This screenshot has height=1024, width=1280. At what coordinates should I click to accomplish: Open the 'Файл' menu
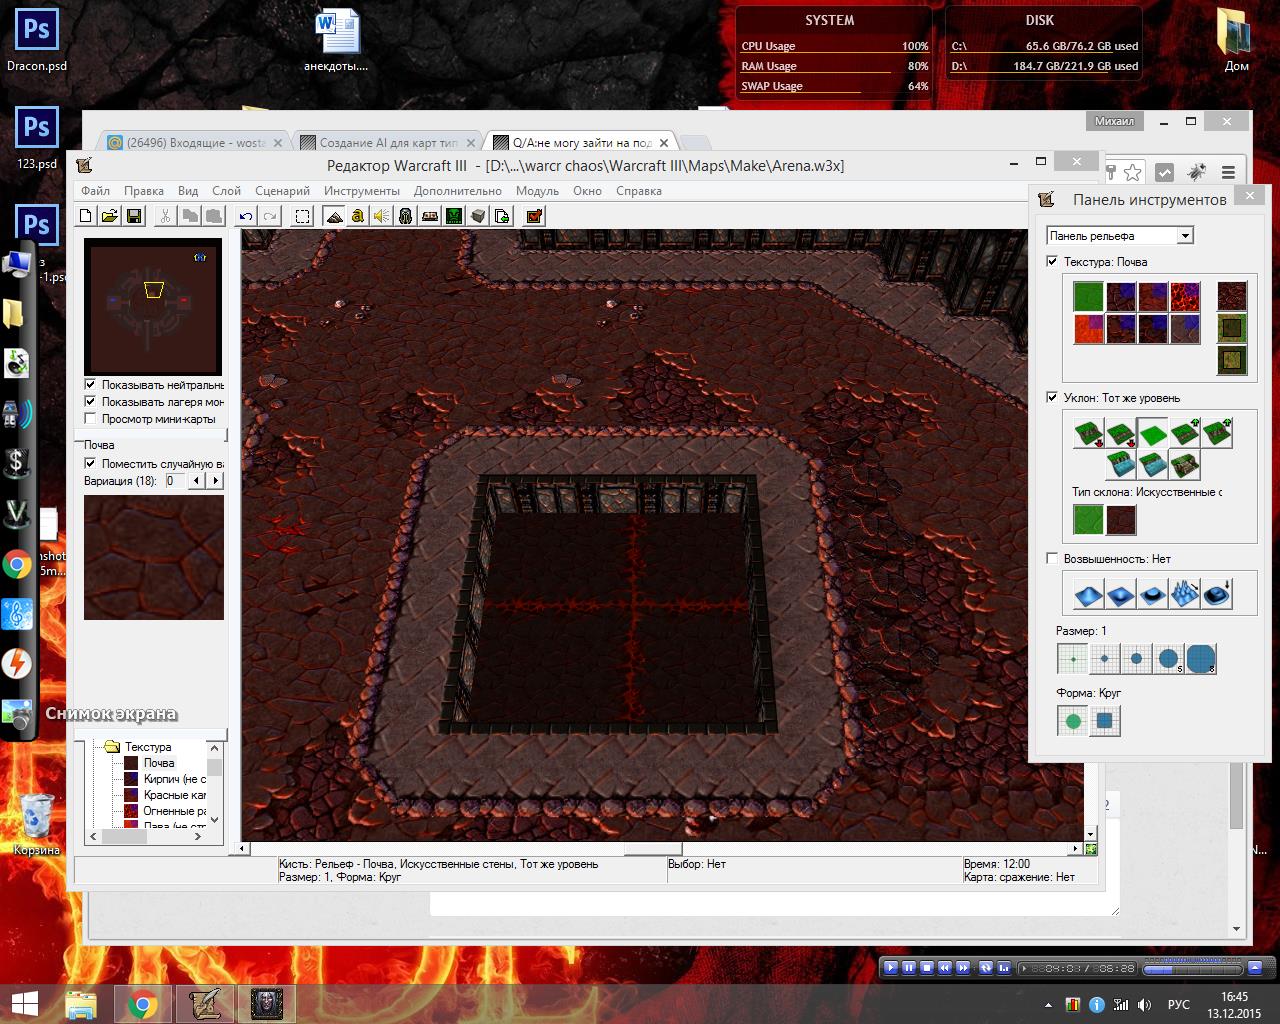tap(96, 191)
